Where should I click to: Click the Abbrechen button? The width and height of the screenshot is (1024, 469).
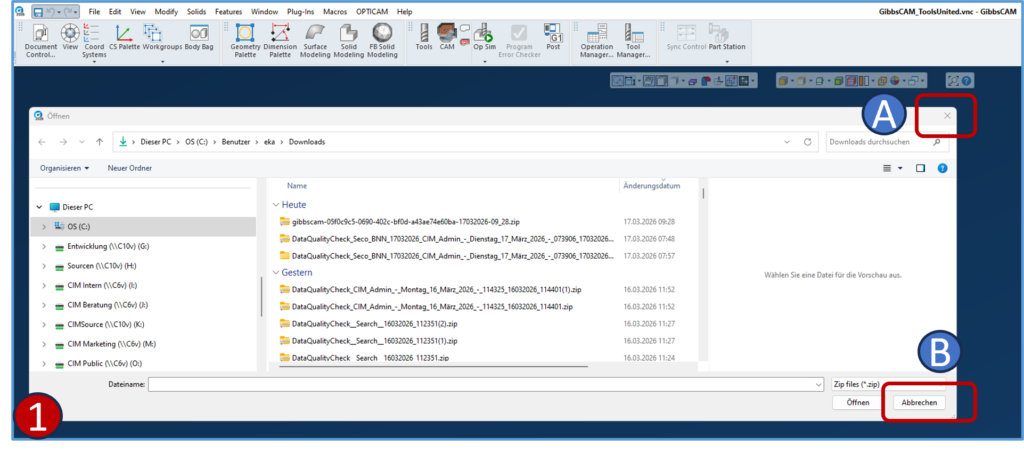(918, 402)
